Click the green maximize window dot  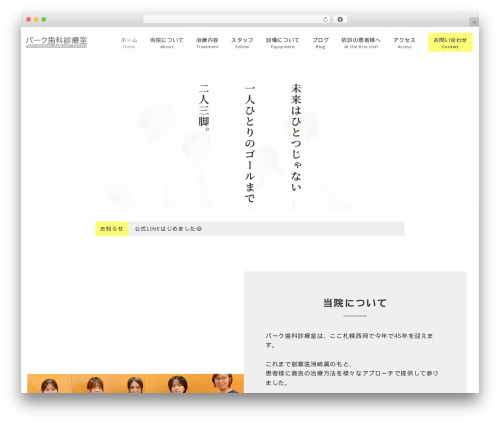click(44, 19)
